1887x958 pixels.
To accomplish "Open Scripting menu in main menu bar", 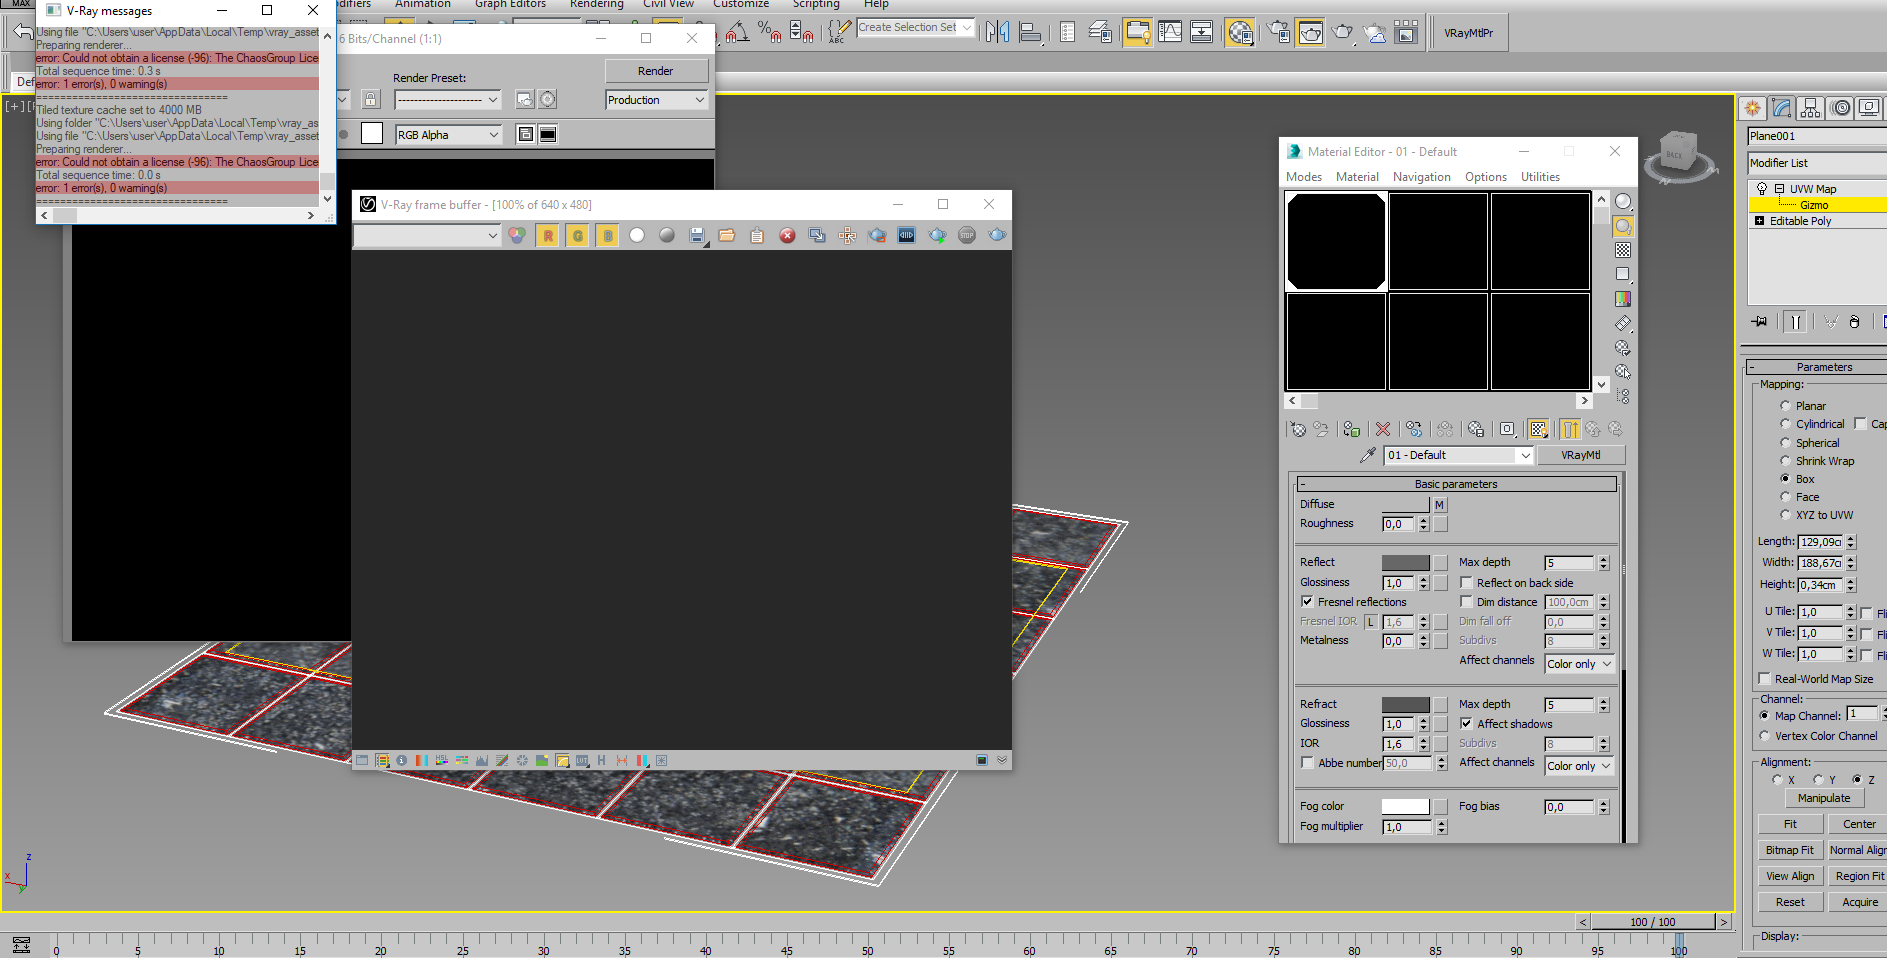I will point(816,4).
